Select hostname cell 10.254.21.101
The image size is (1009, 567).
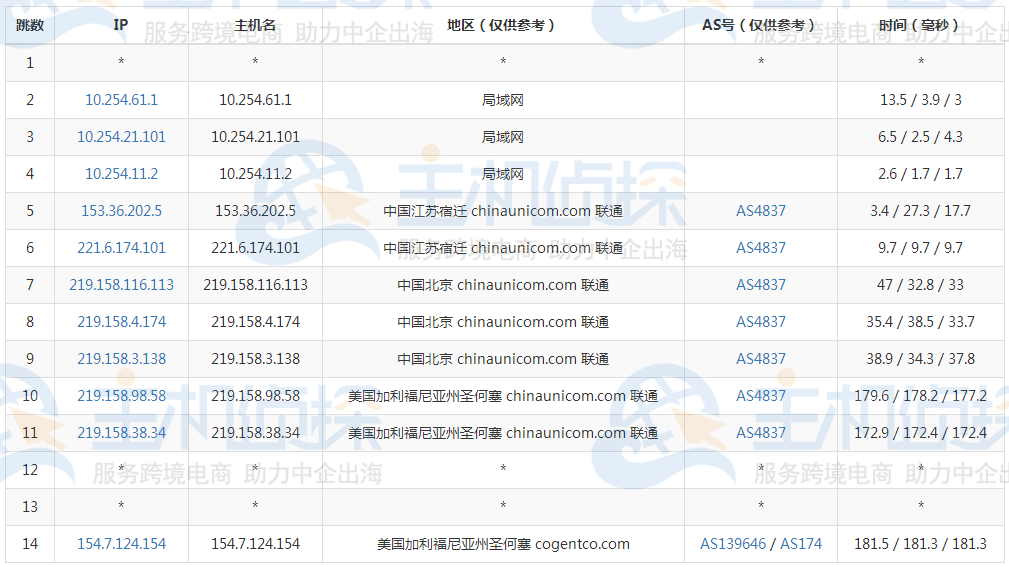tap(255, 137)
